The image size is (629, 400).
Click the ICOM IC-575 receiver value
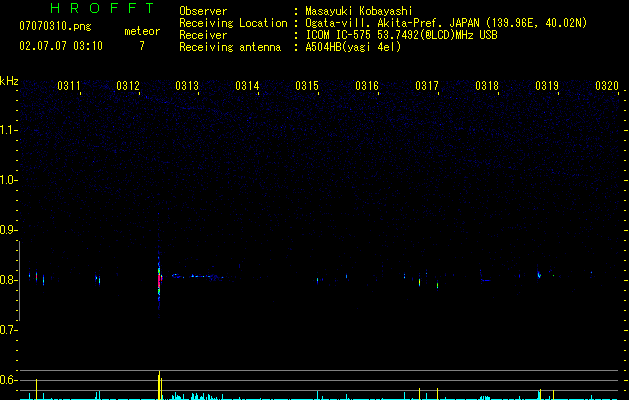401,35
